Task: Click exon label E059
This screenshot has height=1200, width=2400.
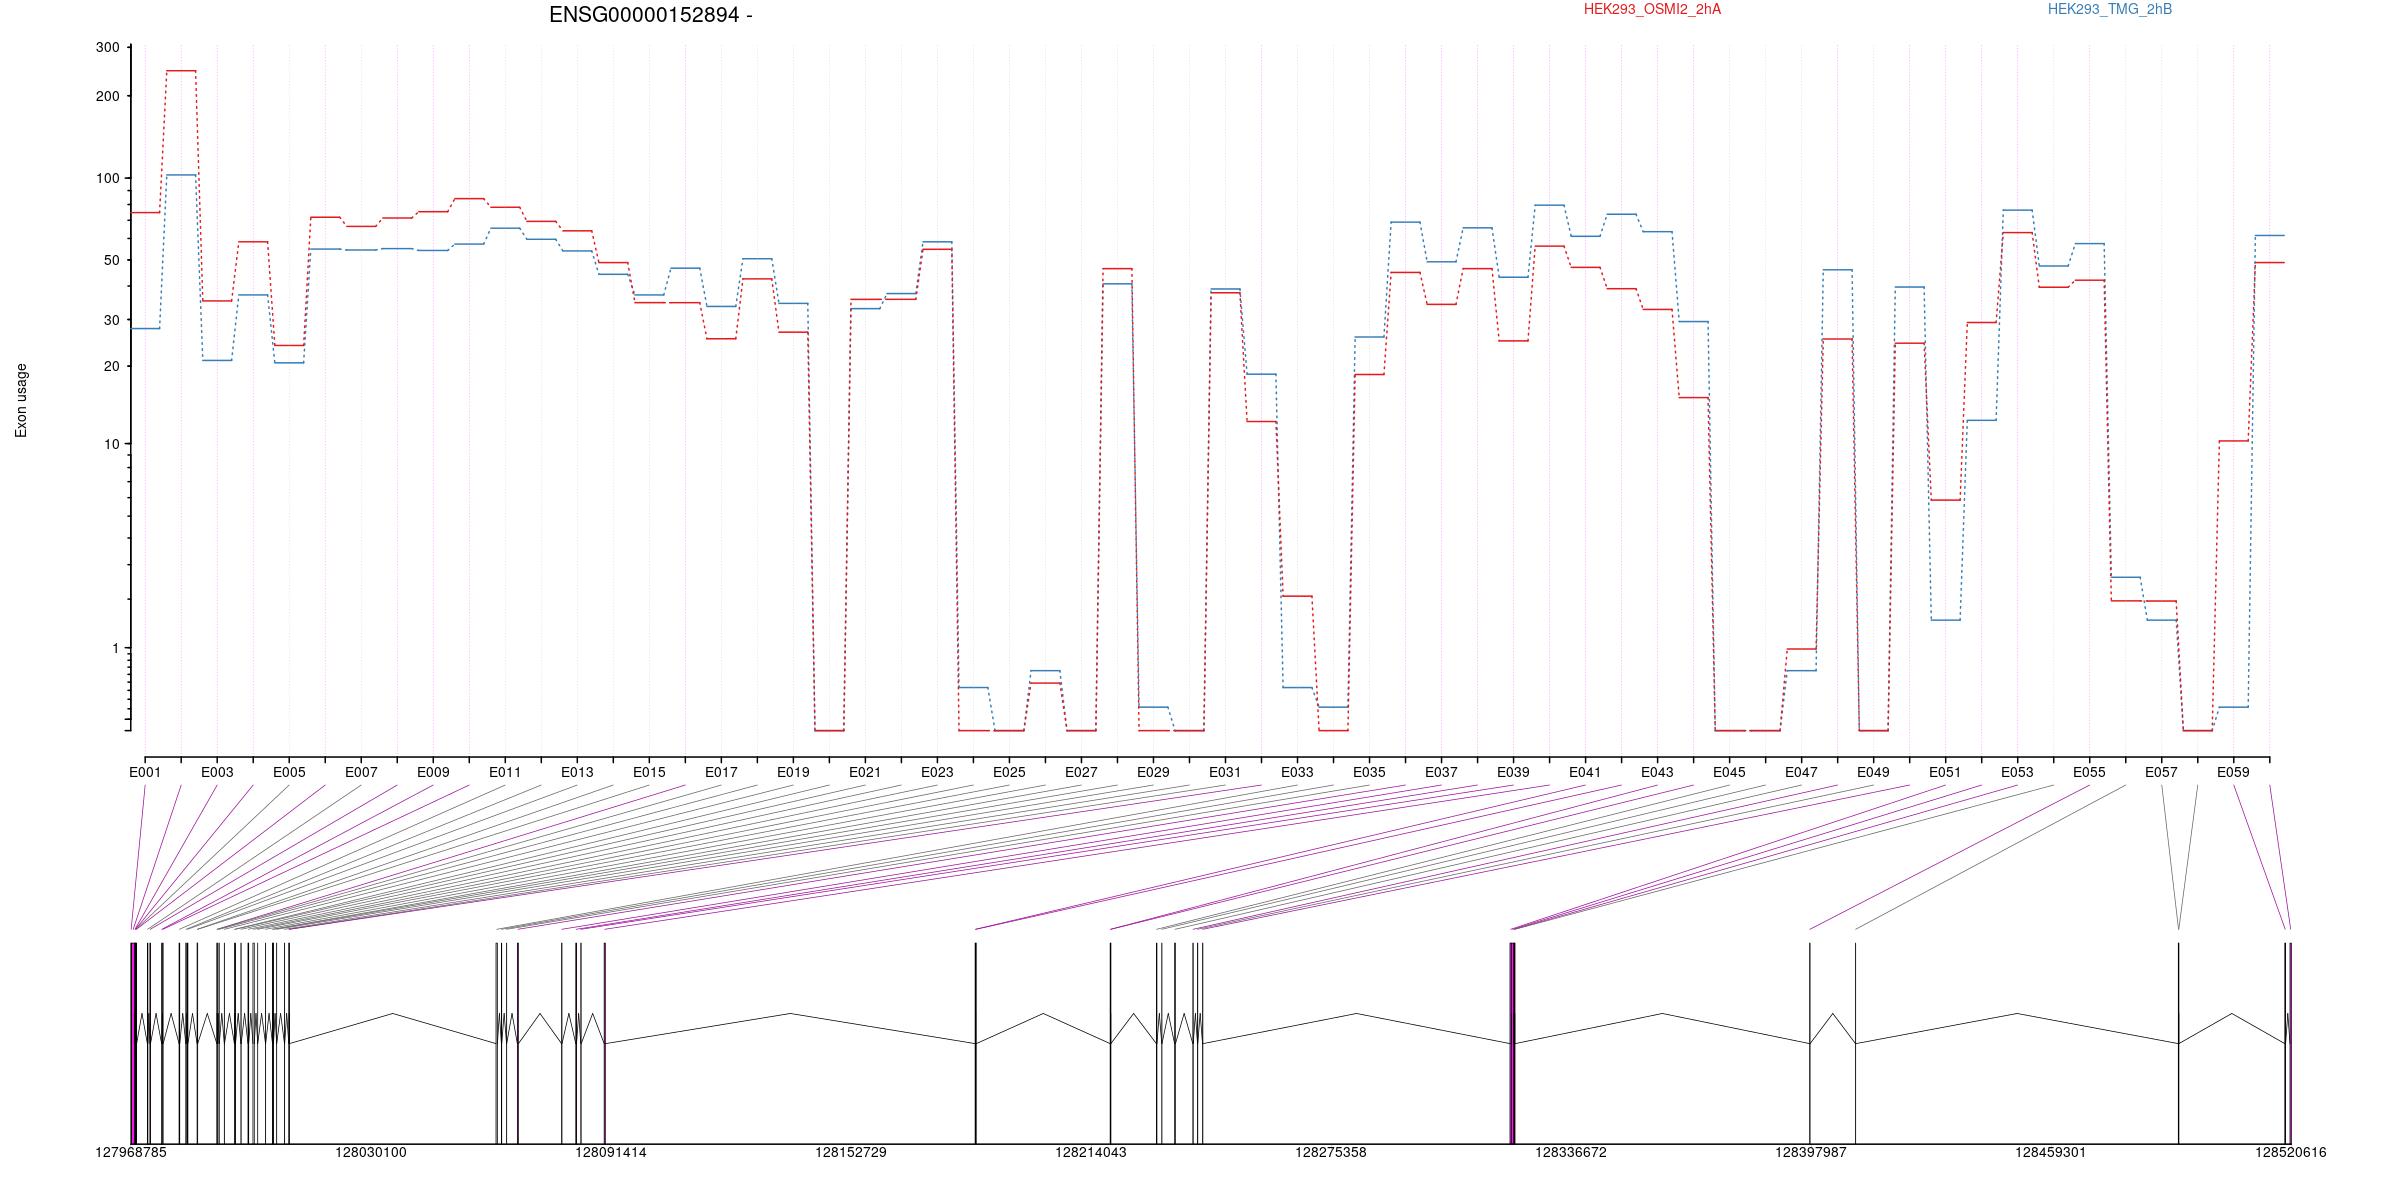Action: [x=2233, y=772]
